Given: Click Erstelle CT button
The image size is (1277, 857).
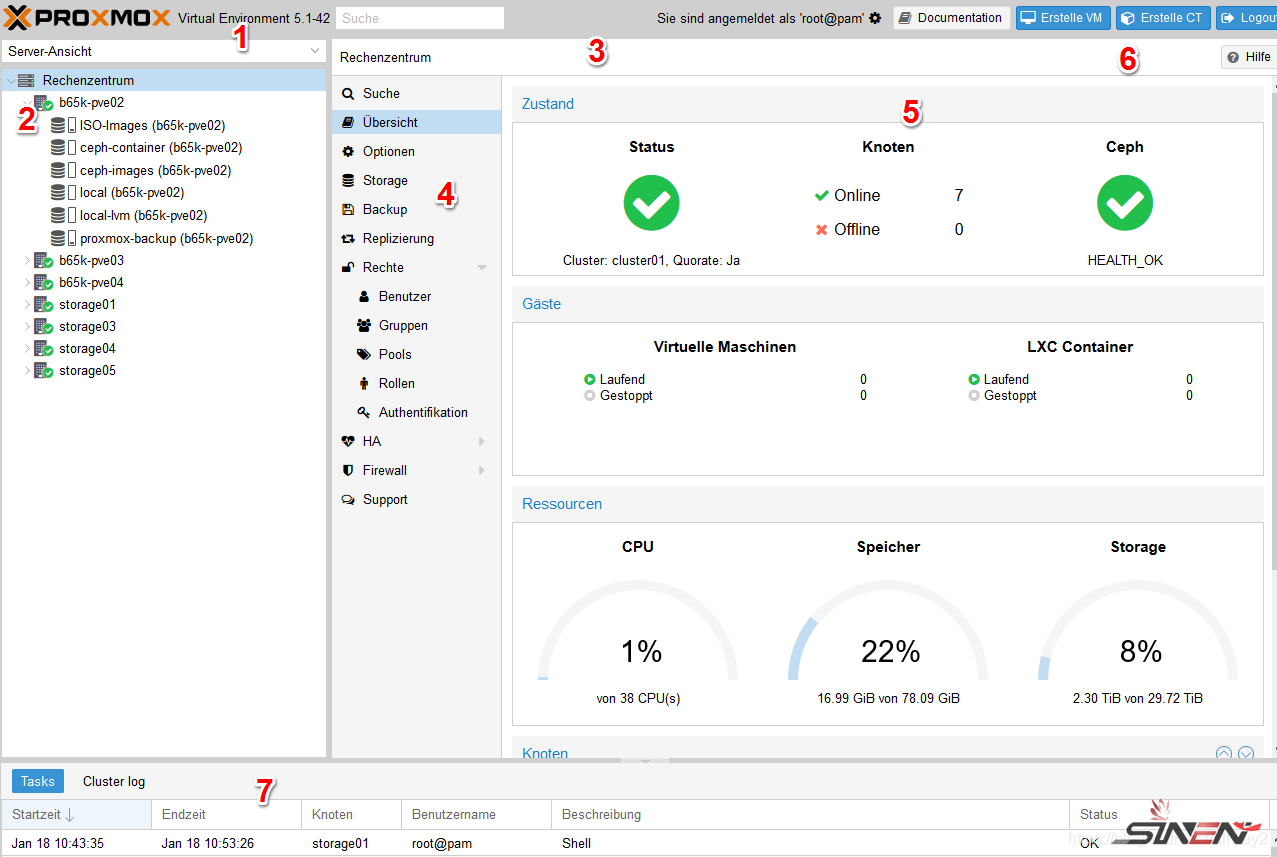Looking at the screenshot, I should click(x=1163, y=18).
